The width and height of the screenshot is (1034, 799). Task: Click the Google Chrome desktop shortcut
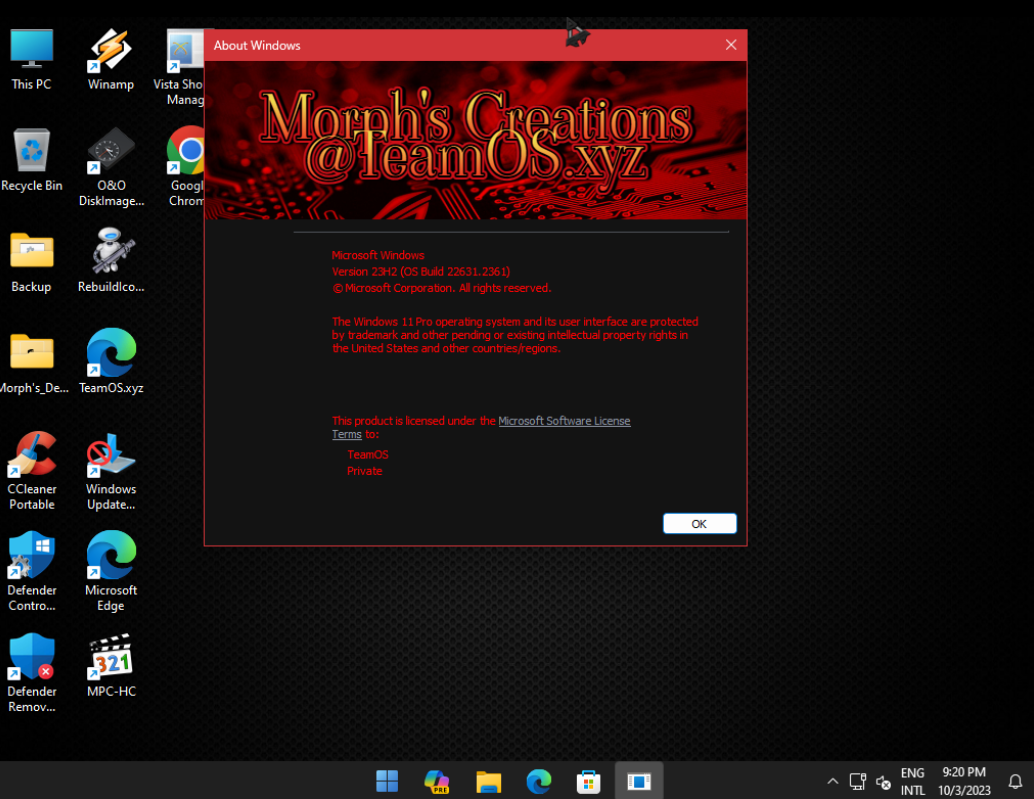point(185,167)
